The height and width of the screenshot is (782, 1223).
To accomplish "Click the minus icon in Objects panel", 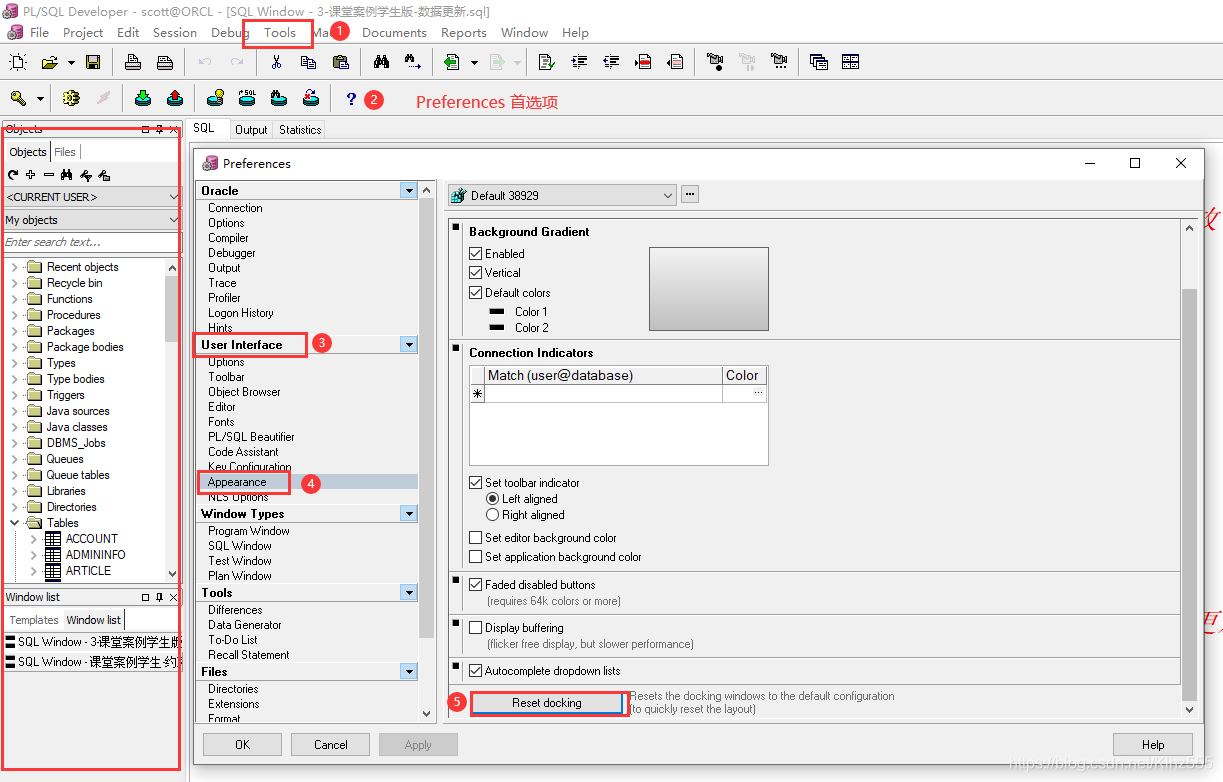I will [x=49, y=175].
